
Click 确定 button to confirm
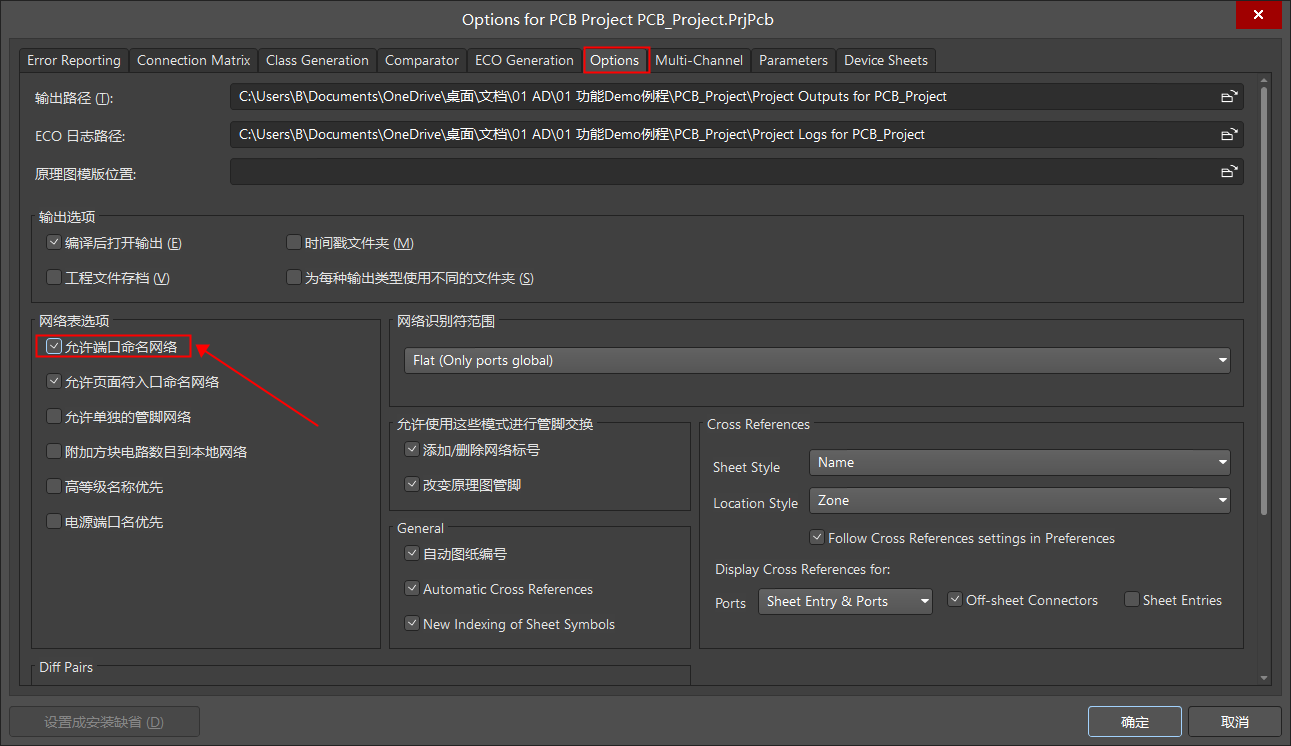[1134, 722]
